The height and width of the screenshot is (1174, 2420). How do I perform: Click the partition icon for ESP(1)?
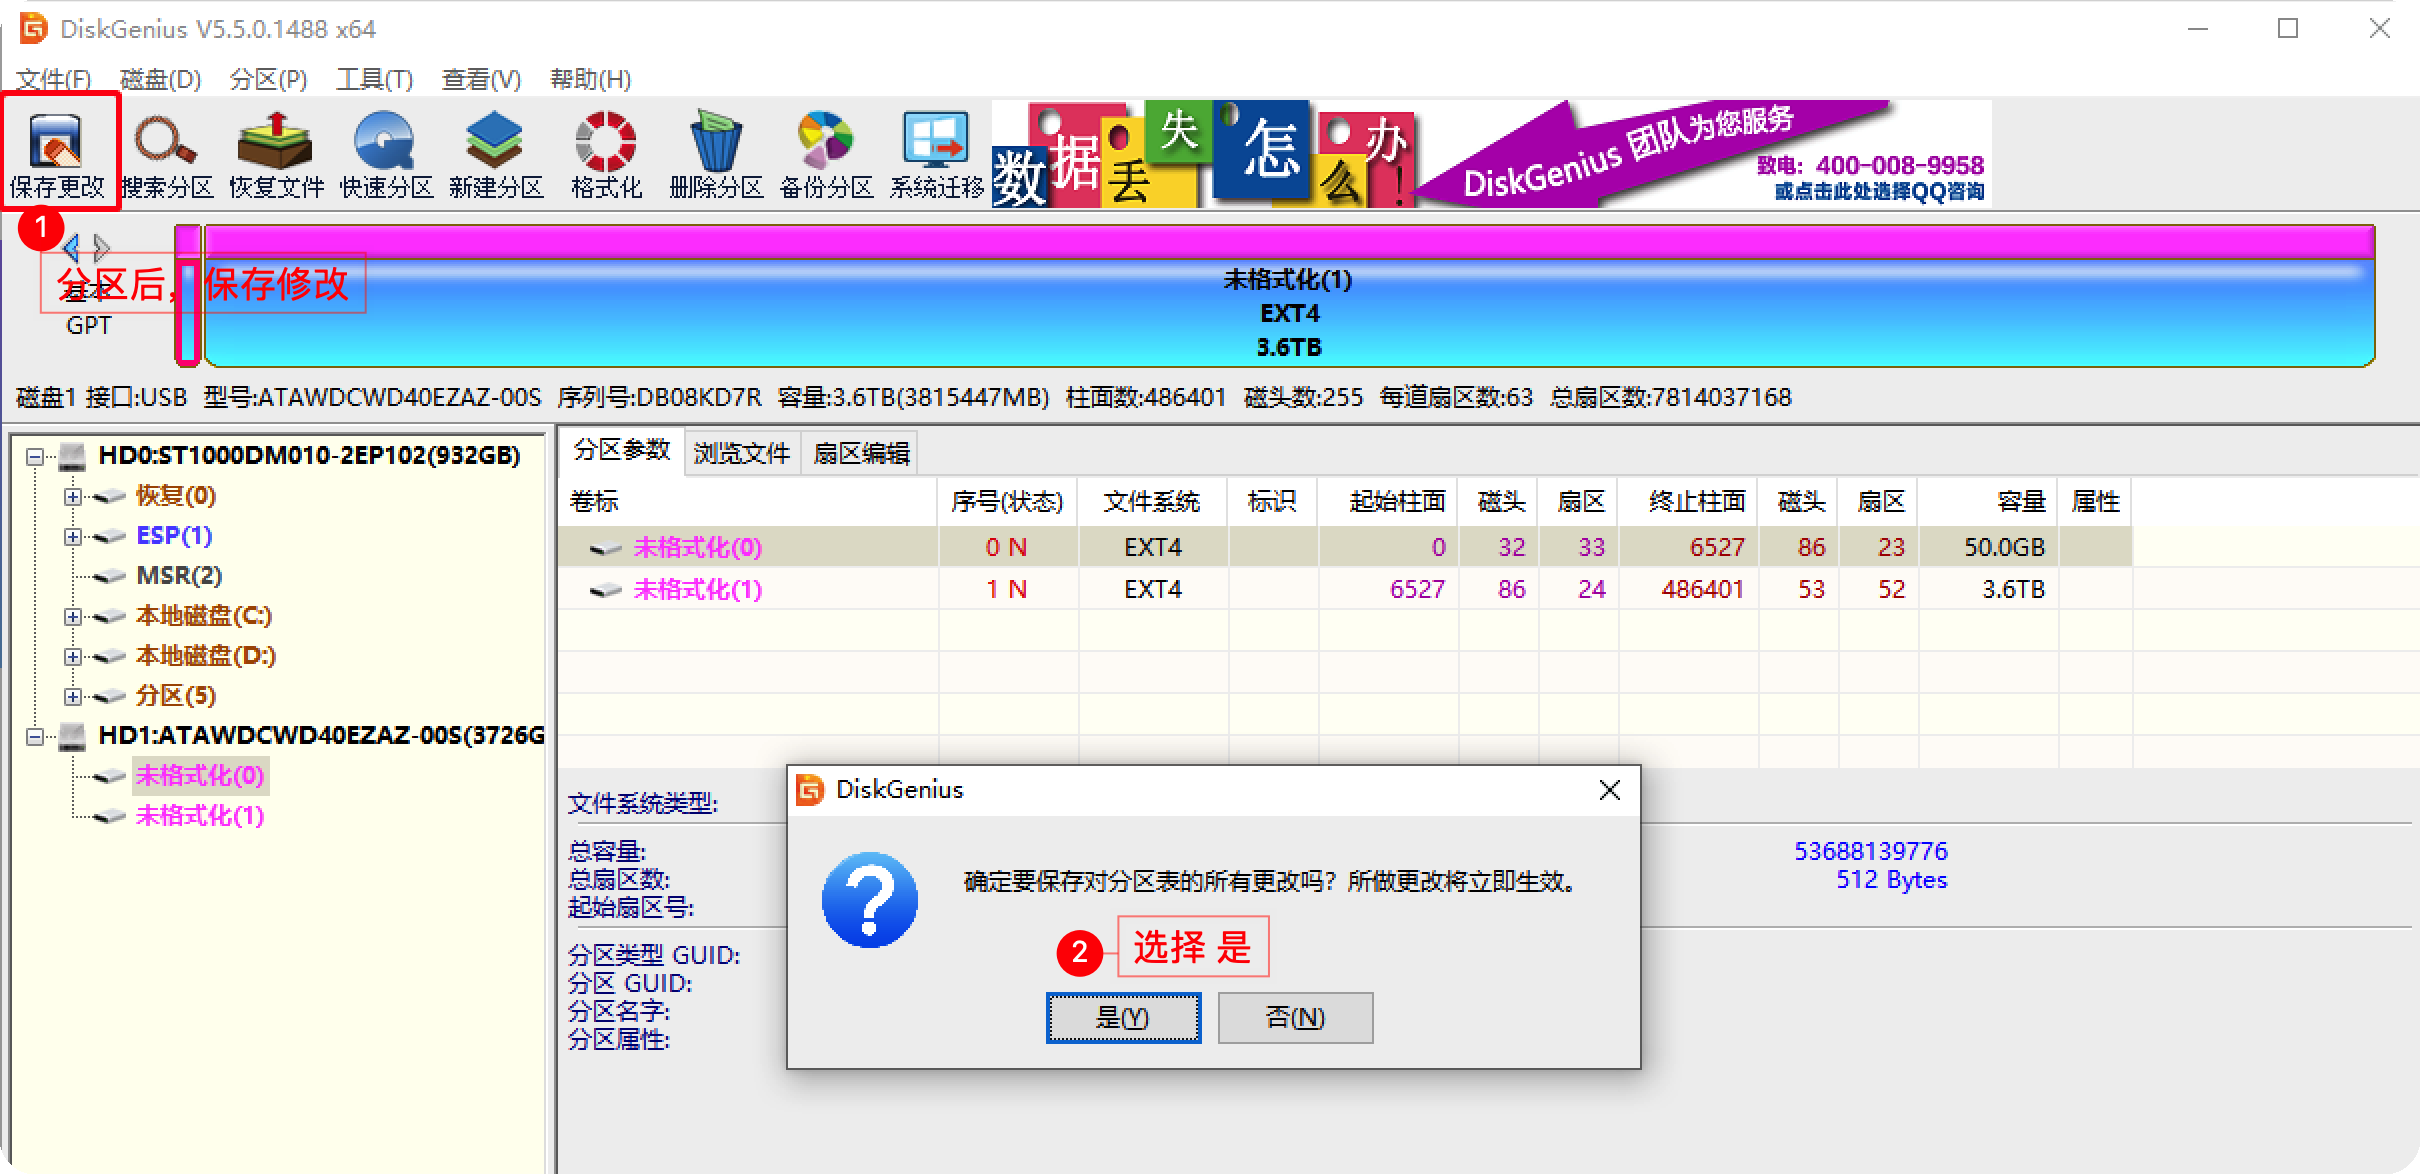tap(110, 537)
